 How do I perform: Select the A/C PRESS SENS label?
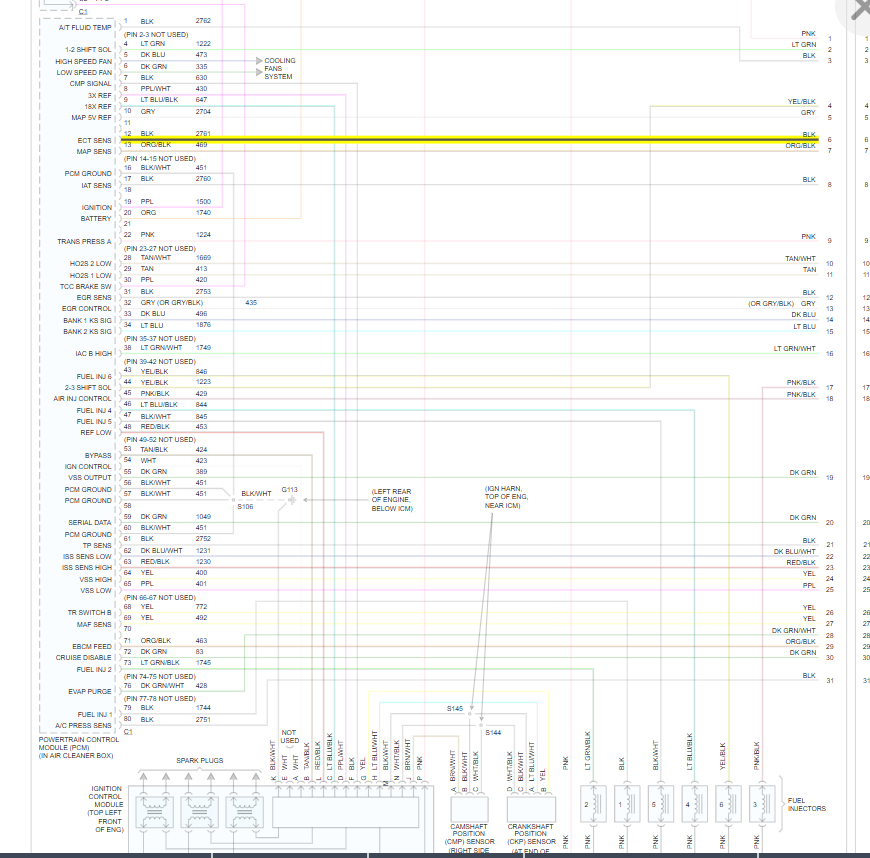[83, 725]
